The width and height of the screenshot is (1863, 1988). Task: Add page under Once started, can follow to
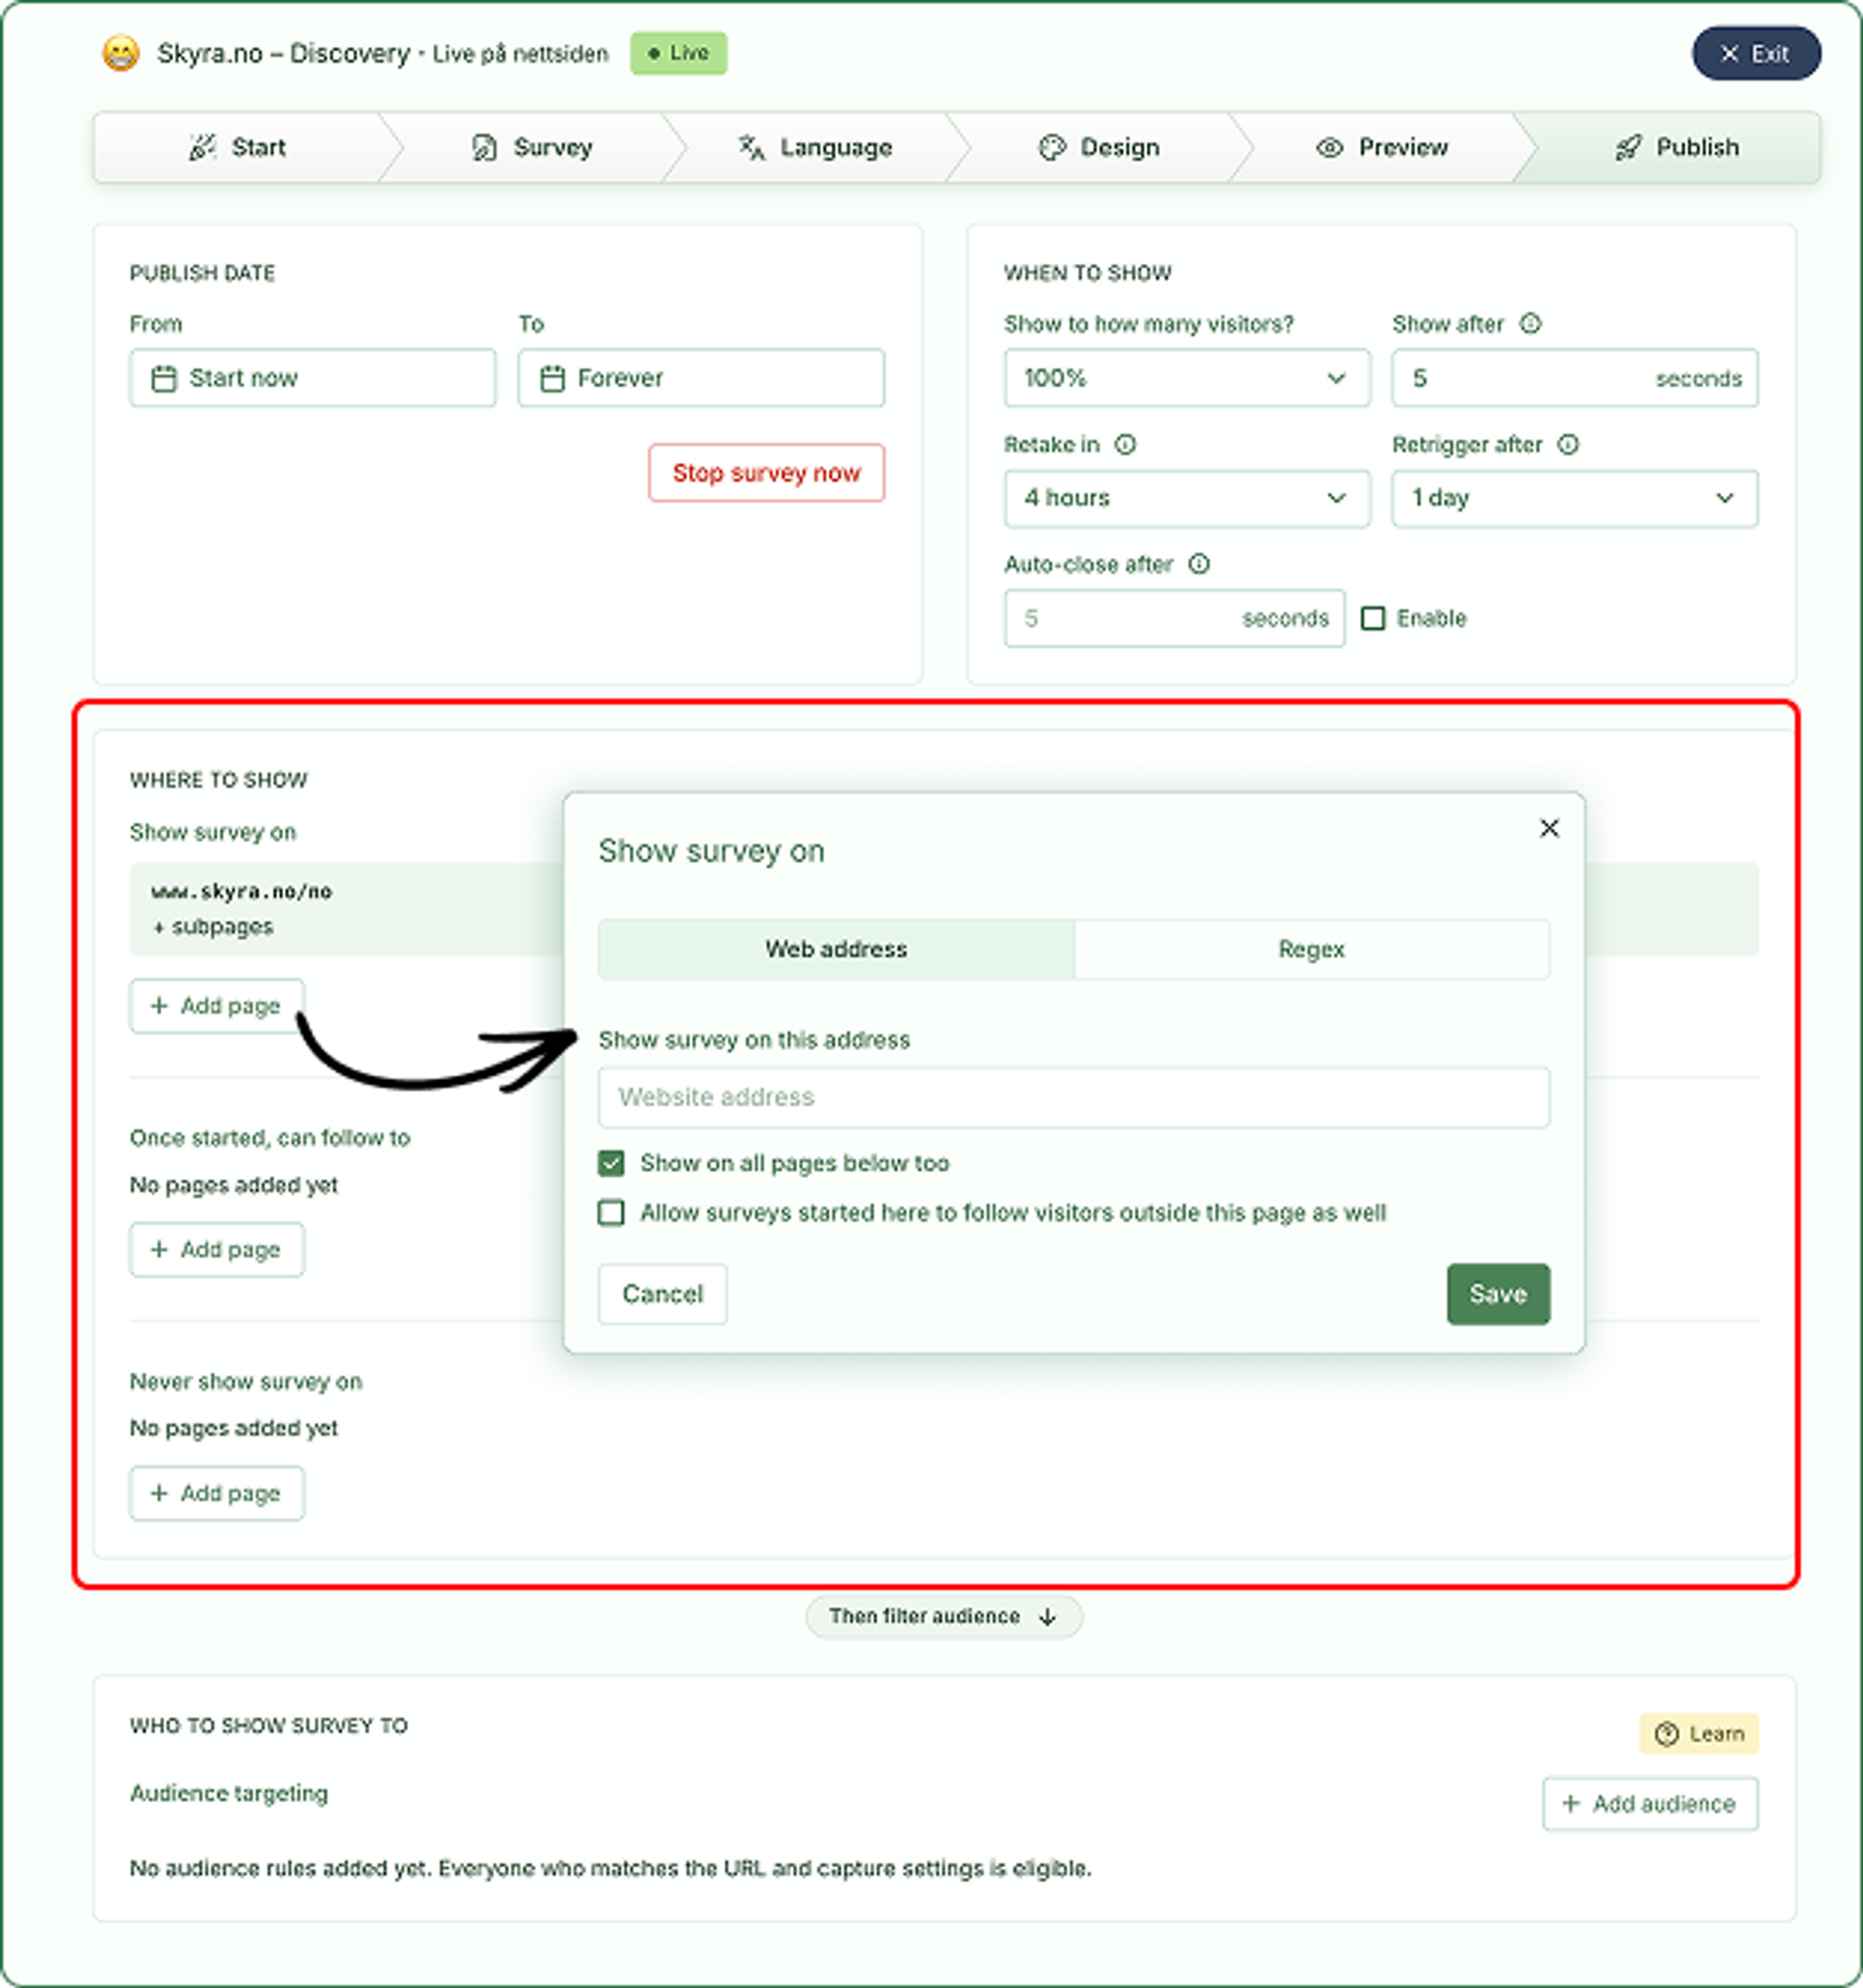pos(217,1250)
